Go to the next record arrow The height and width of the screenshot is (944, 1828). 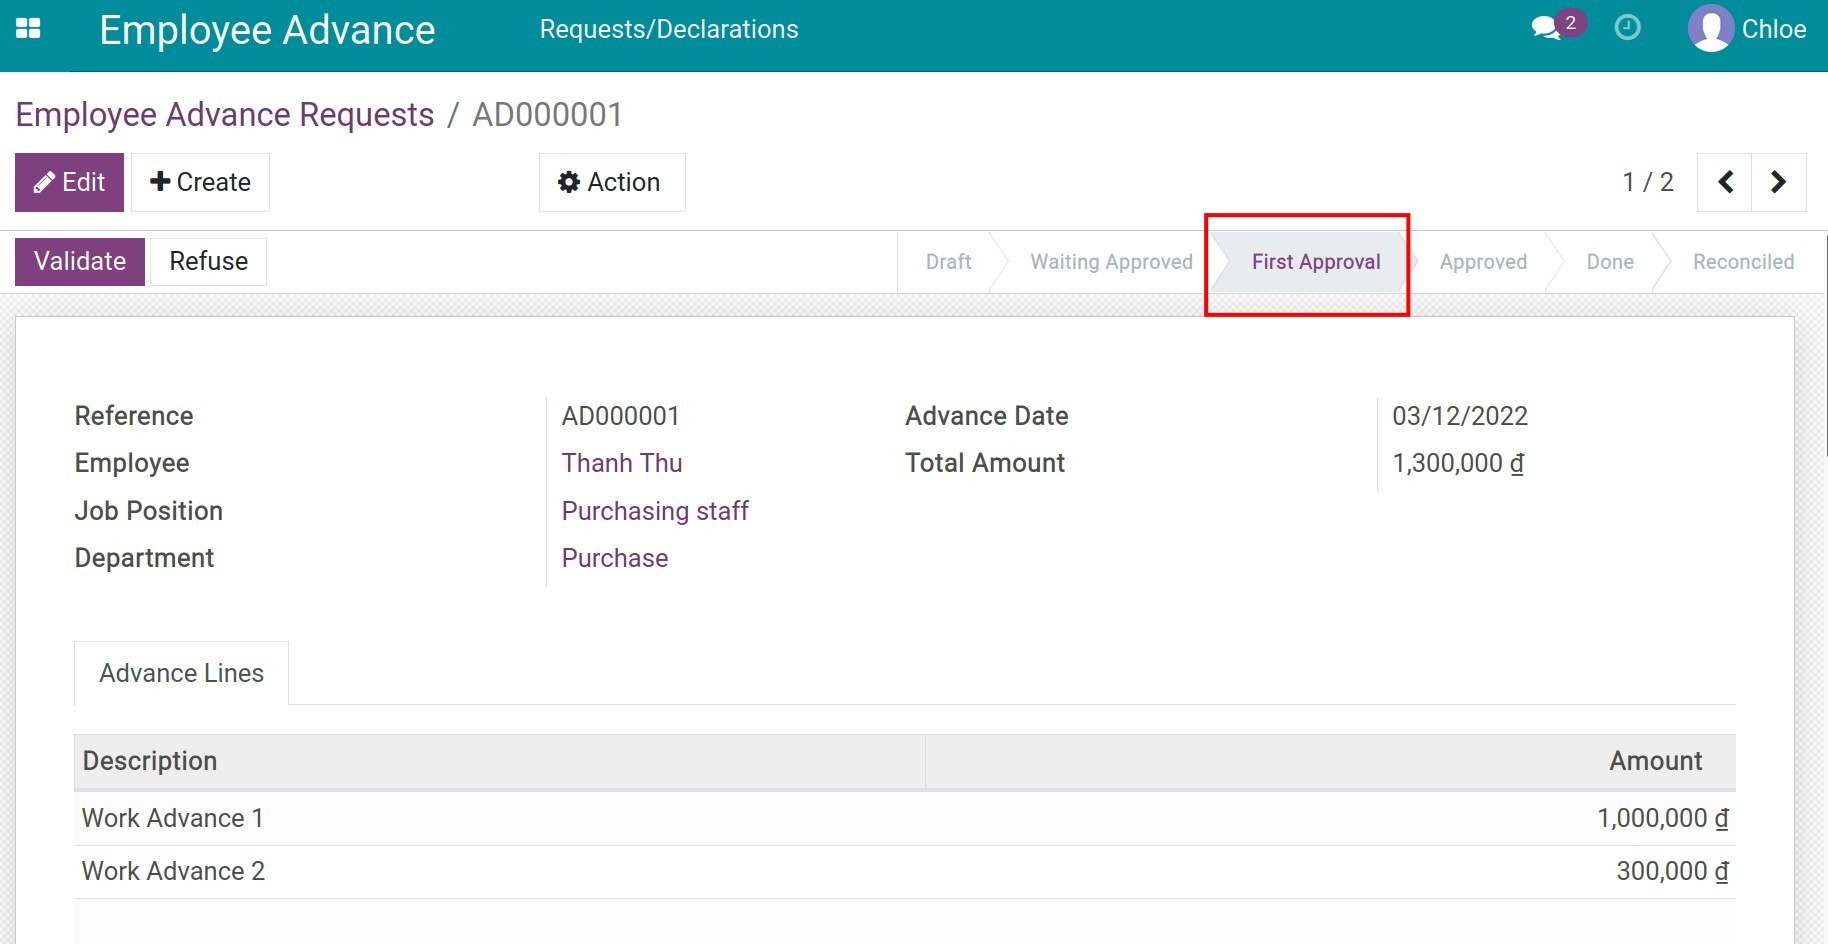[1778, 182]
